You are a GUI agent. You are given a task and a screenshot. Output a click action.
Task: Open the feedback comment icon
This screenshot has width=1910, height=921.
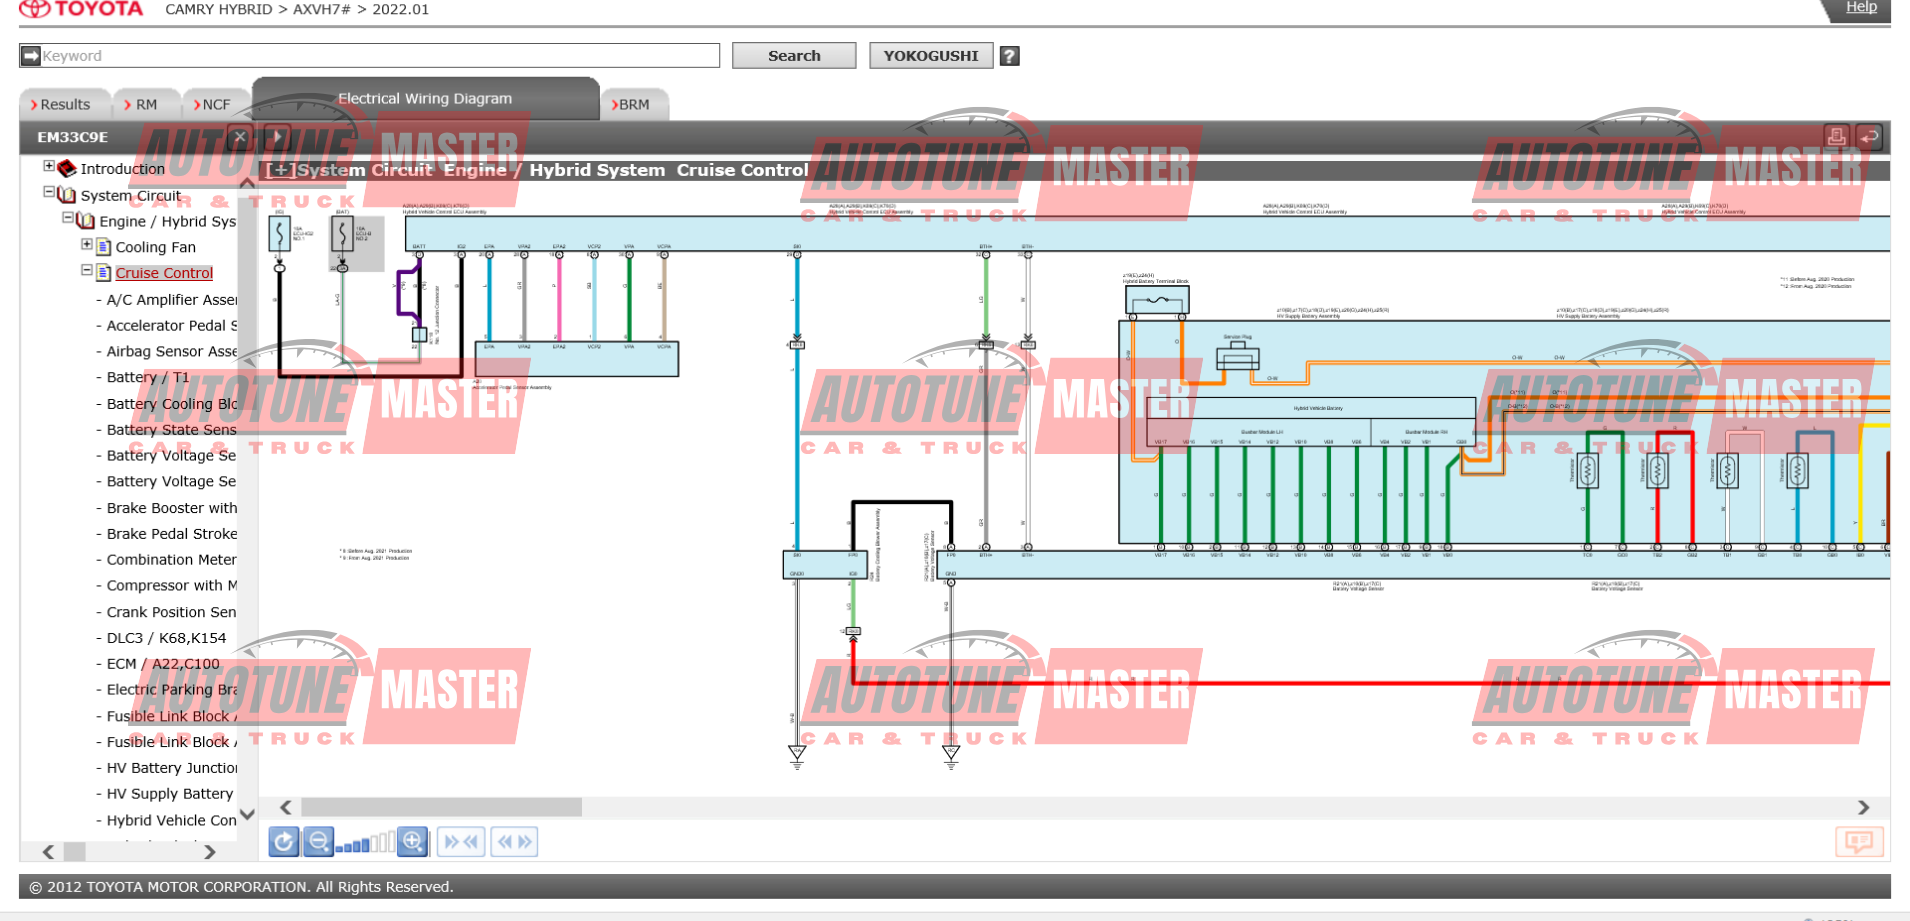coord(1859,841)
